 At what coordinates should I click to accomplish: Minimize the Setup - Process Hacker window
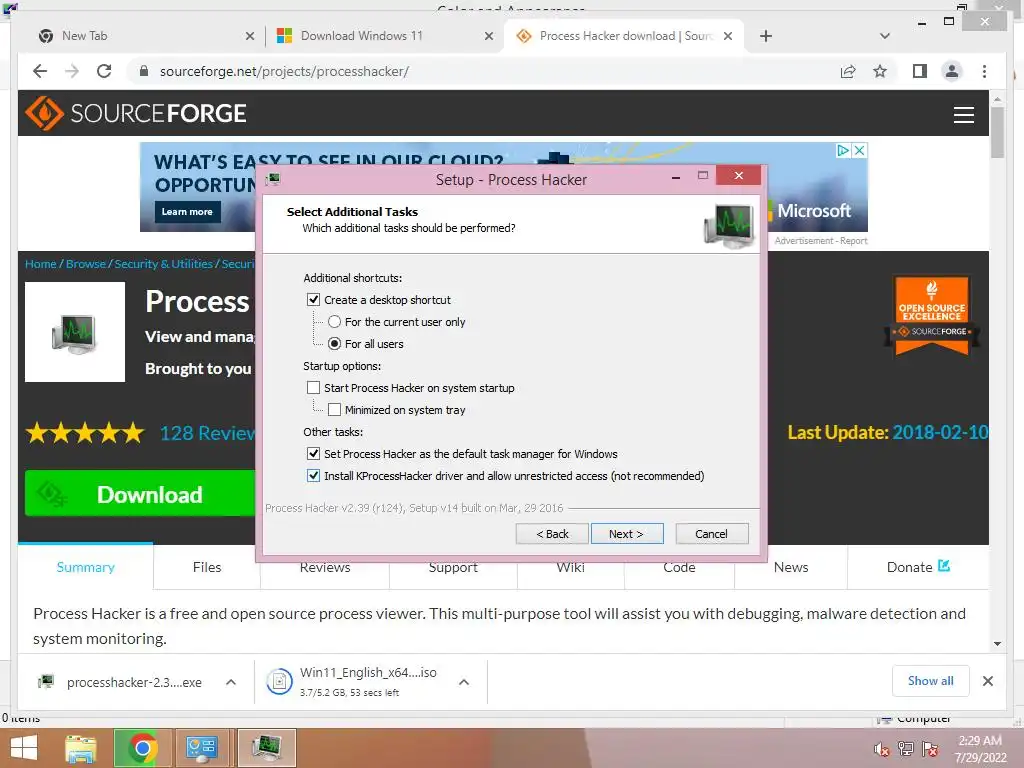[x=676, y=176]
